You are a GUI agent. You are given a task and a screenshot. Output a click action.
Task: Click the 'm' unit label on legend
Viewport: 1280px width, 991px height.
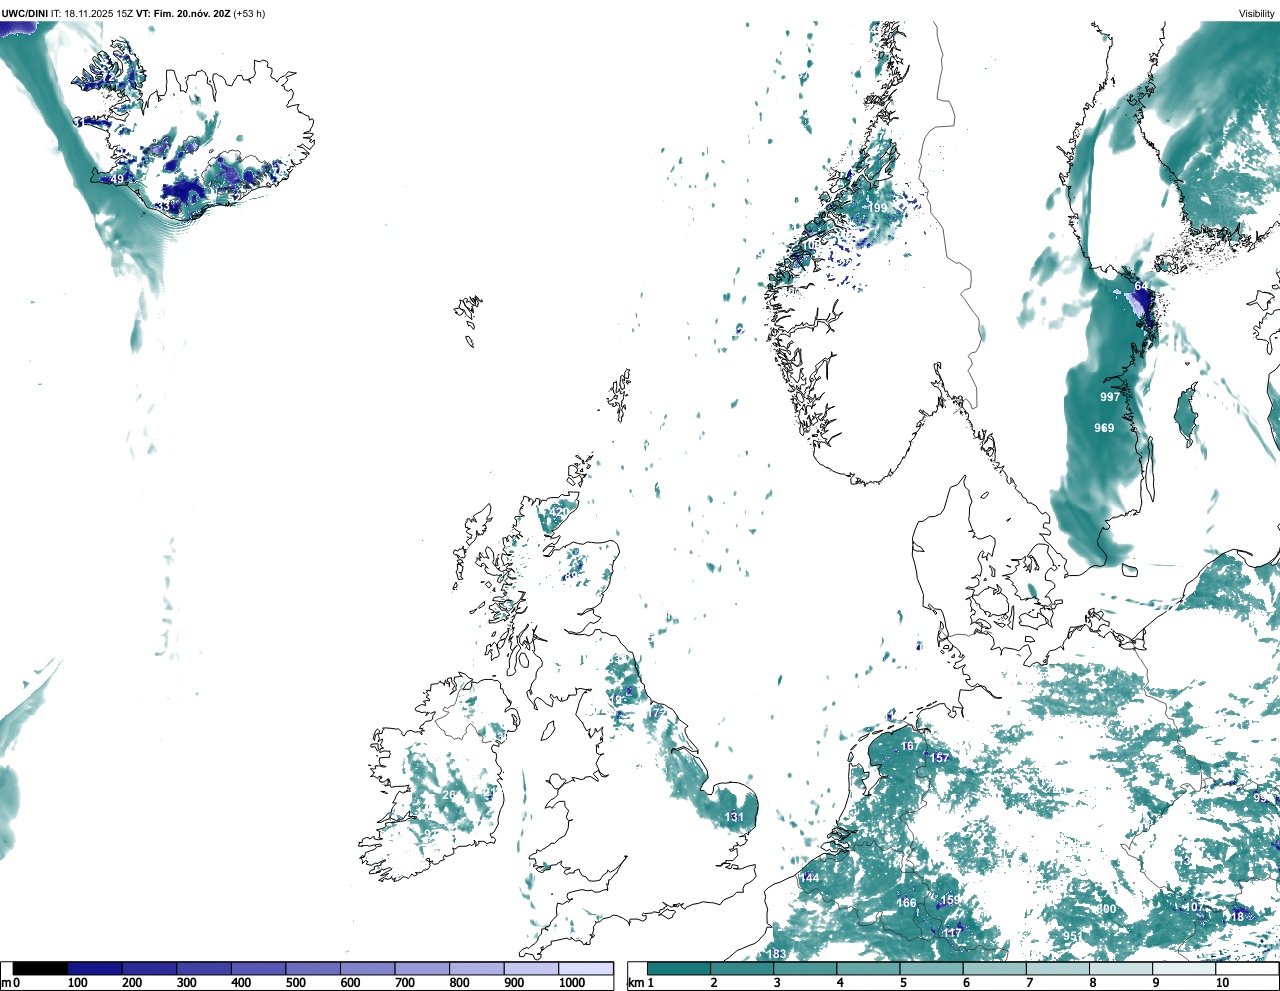(x=6, y=983)
